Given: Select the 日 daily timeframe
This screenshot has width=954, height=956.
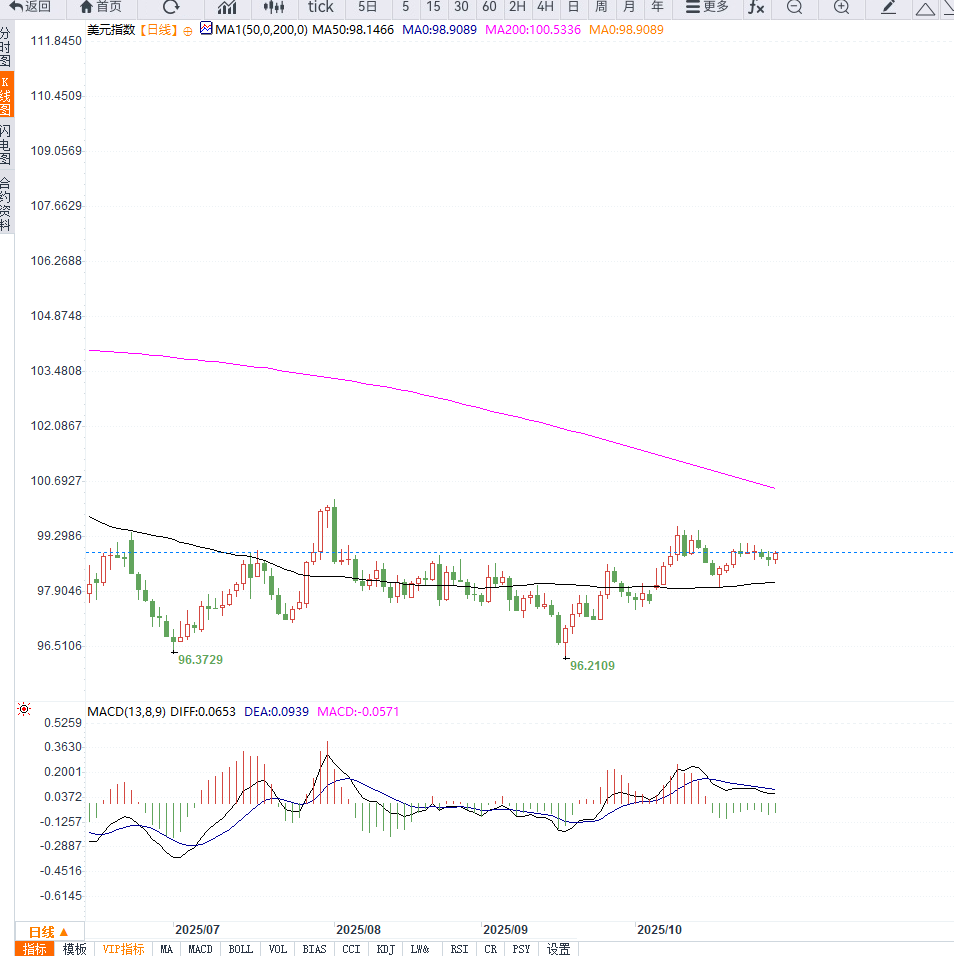Looking at the screenshot, I should pyautogui.click(x=573, y=7).
